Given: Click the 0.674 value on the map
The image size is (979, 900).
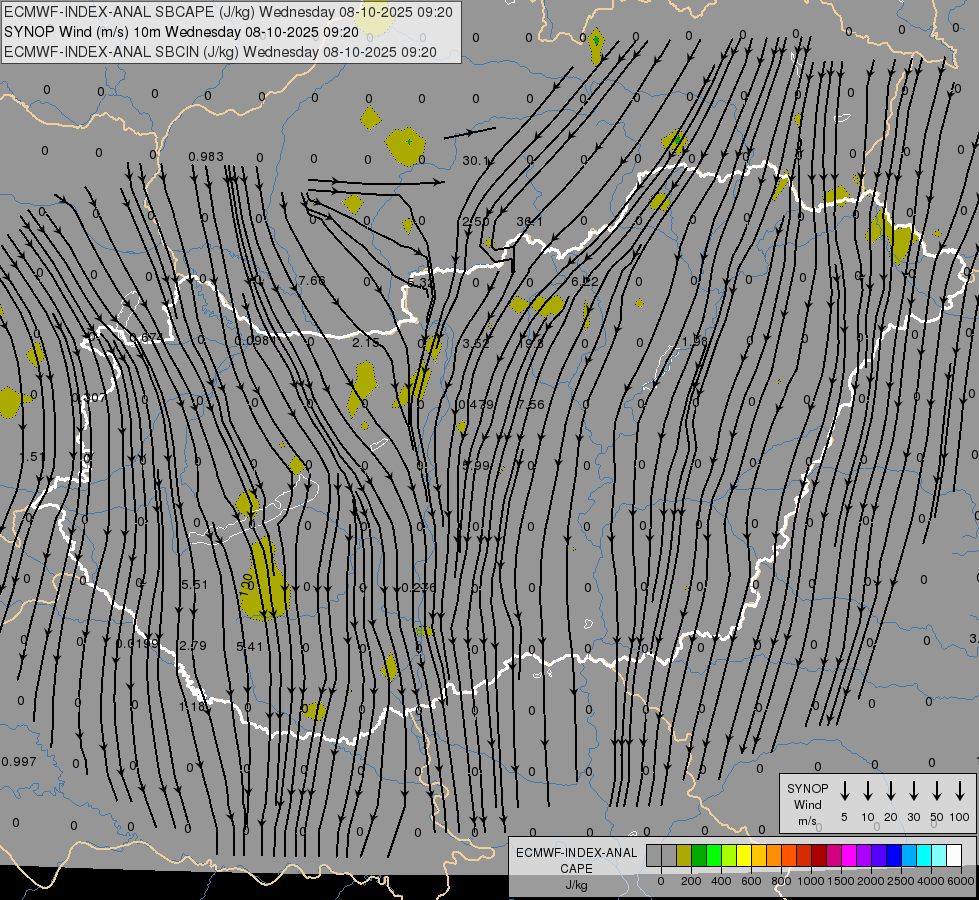Looking at the screenshot, I should coord(146,338).
